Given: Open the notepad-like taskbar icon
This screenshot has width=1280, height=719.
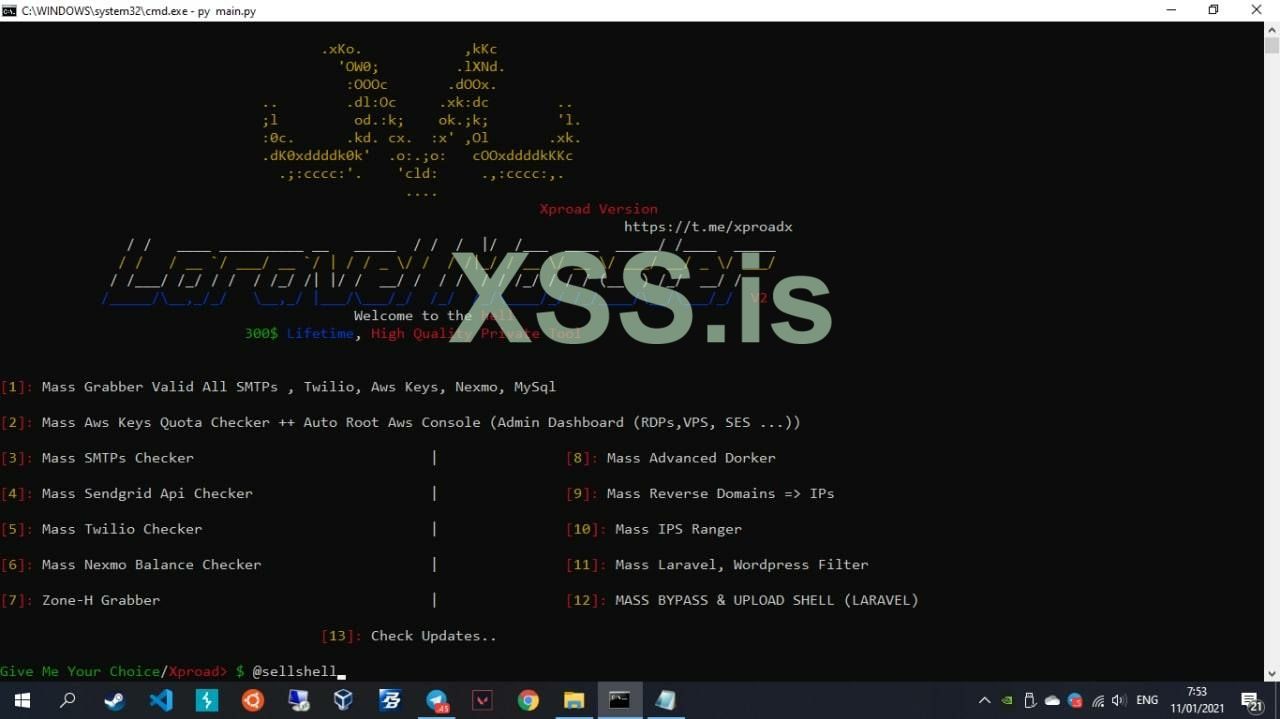Looking at the screenshot, I should pos(666,700).
